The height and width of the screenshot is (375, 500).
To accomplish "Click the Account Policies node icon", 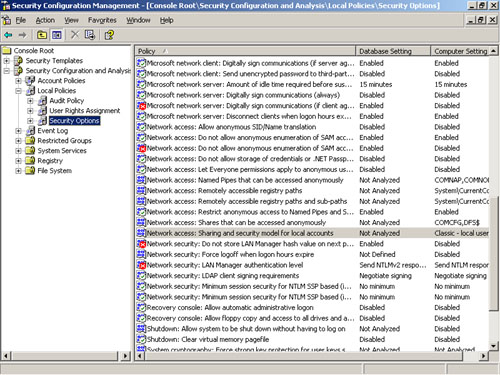I will [x=30, y=81].
